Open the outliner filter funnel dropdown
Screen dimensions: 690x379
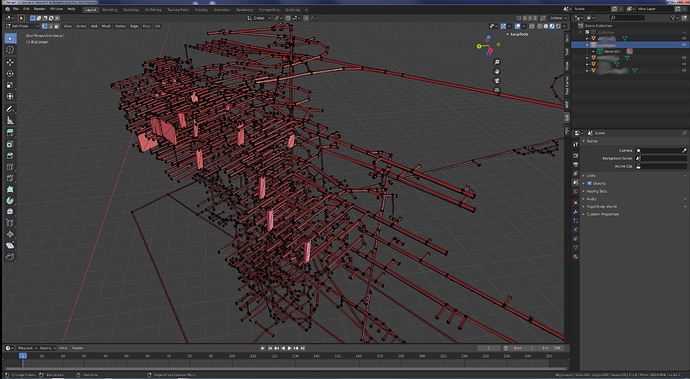pos(674,18)
